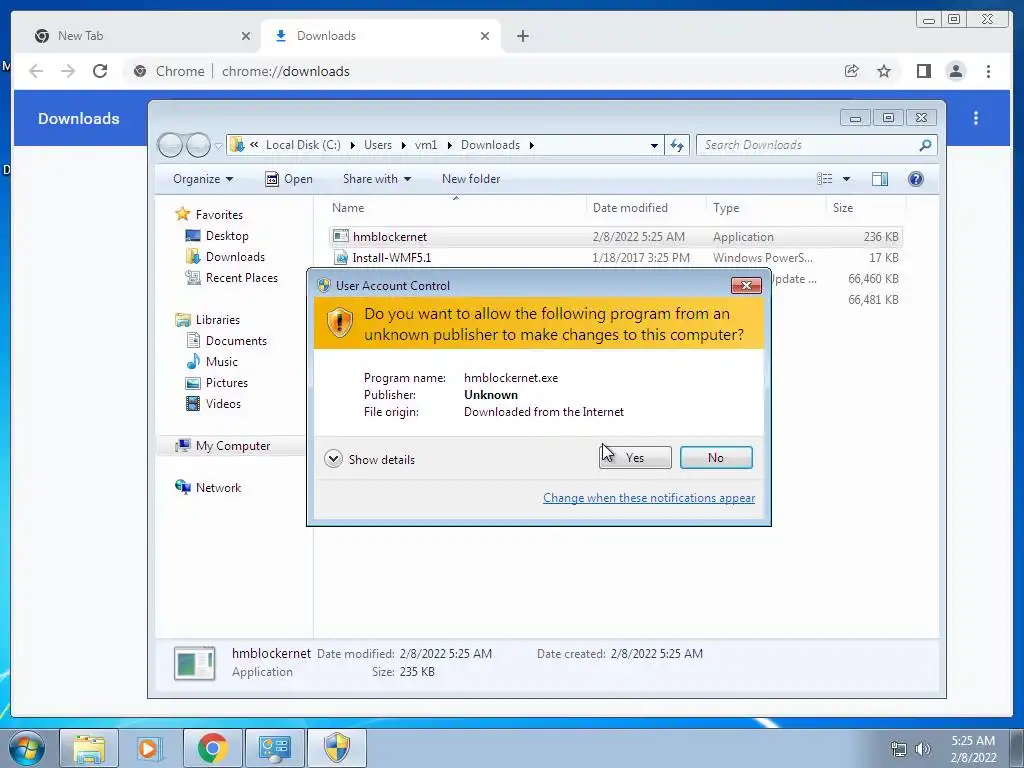Select the hmblockernet file row

click(615, 236)
